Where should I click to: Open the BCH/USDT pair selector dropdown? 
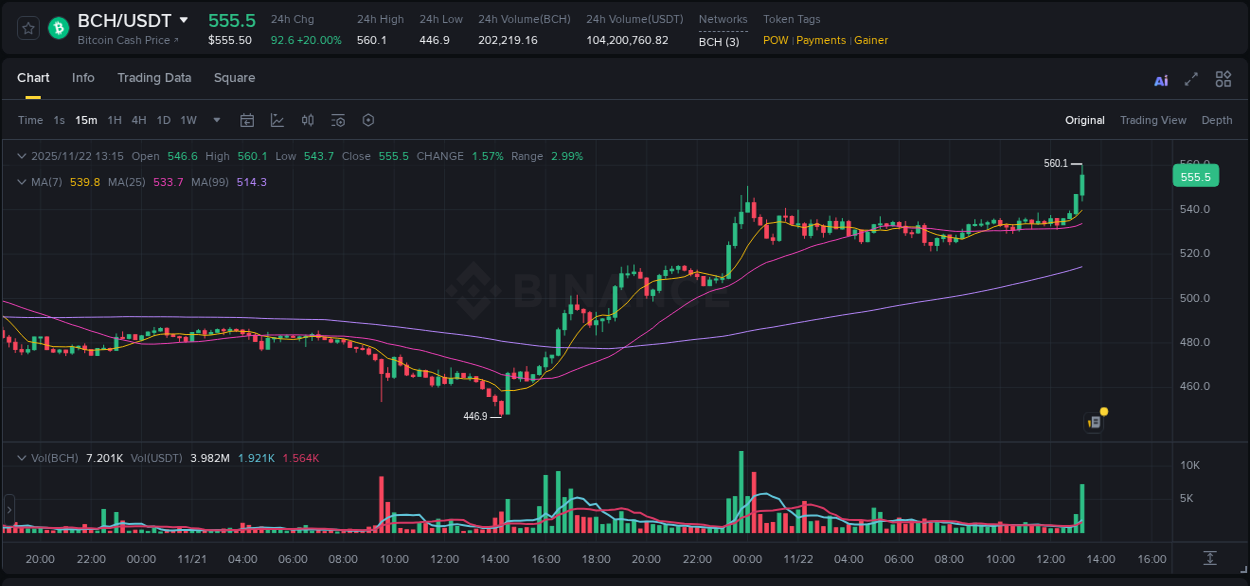click(182, 19)
